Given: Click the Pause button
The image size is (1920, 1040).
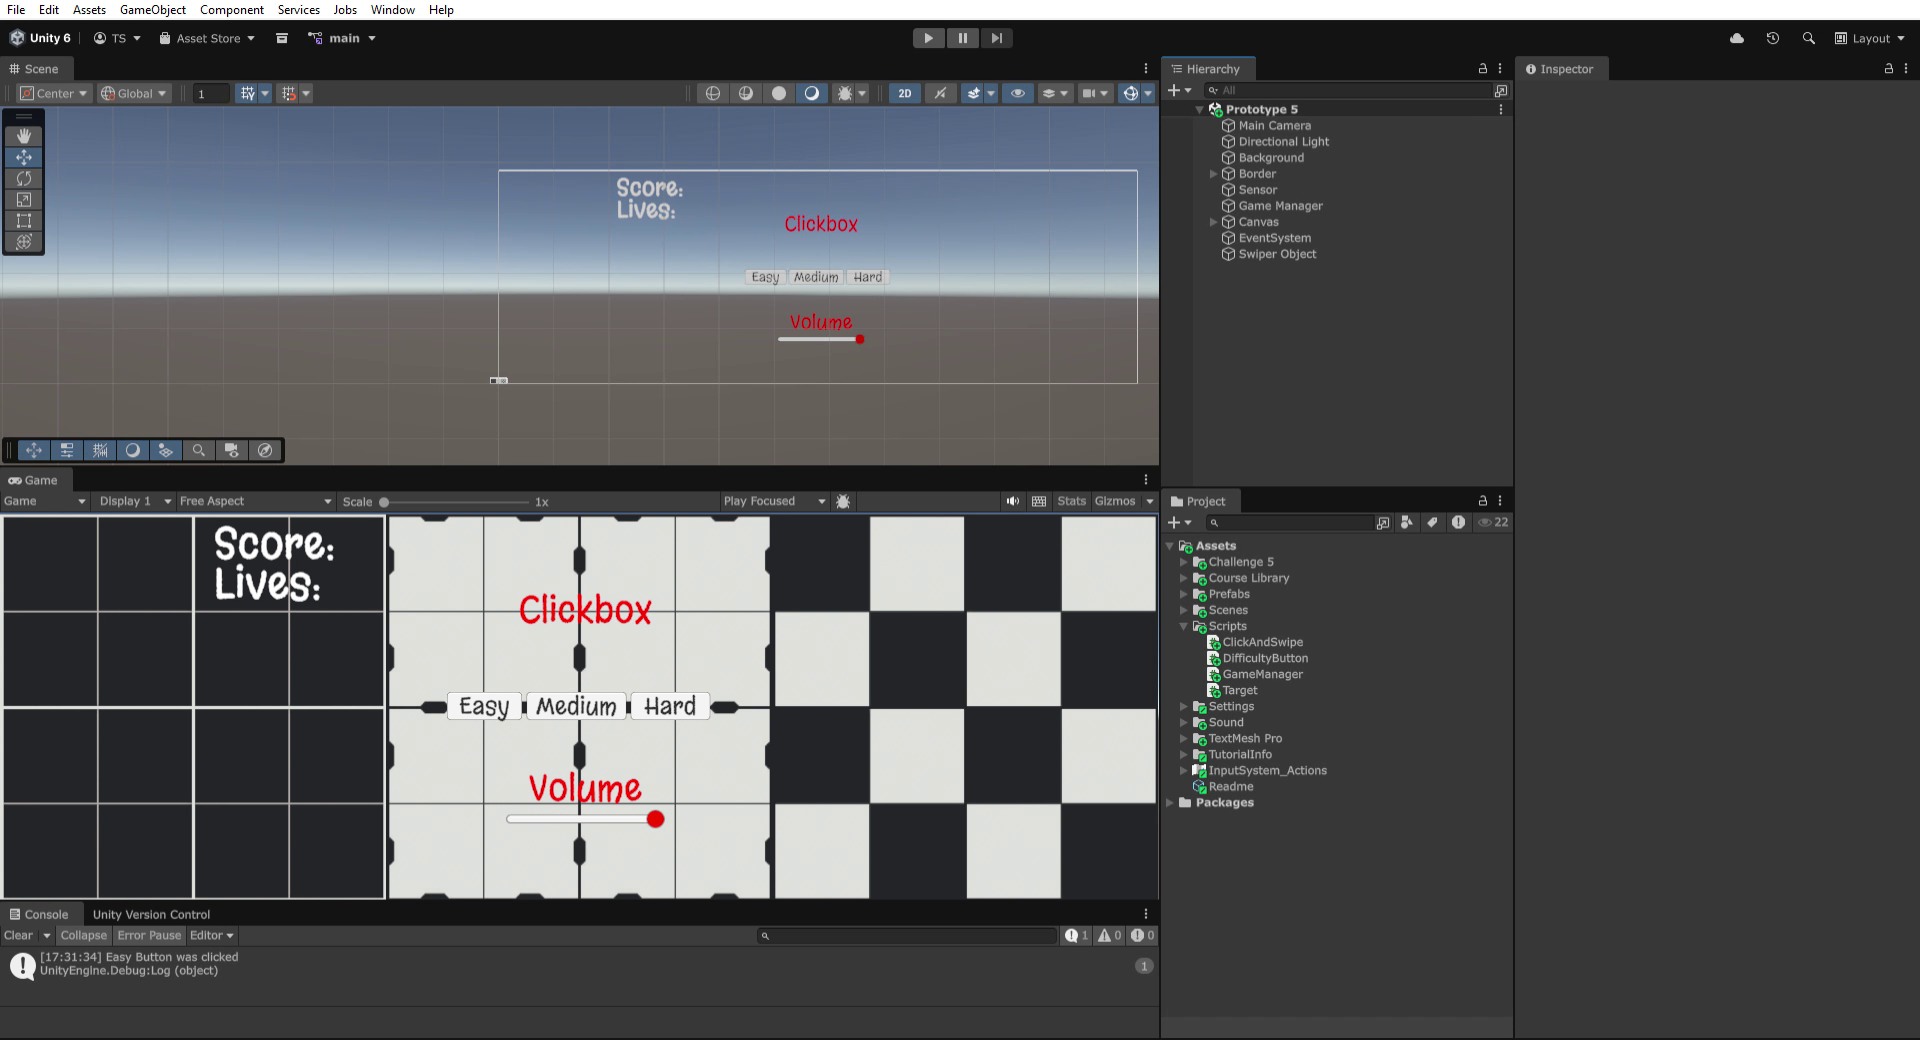Looking at the screenshot, I should 962,38.
